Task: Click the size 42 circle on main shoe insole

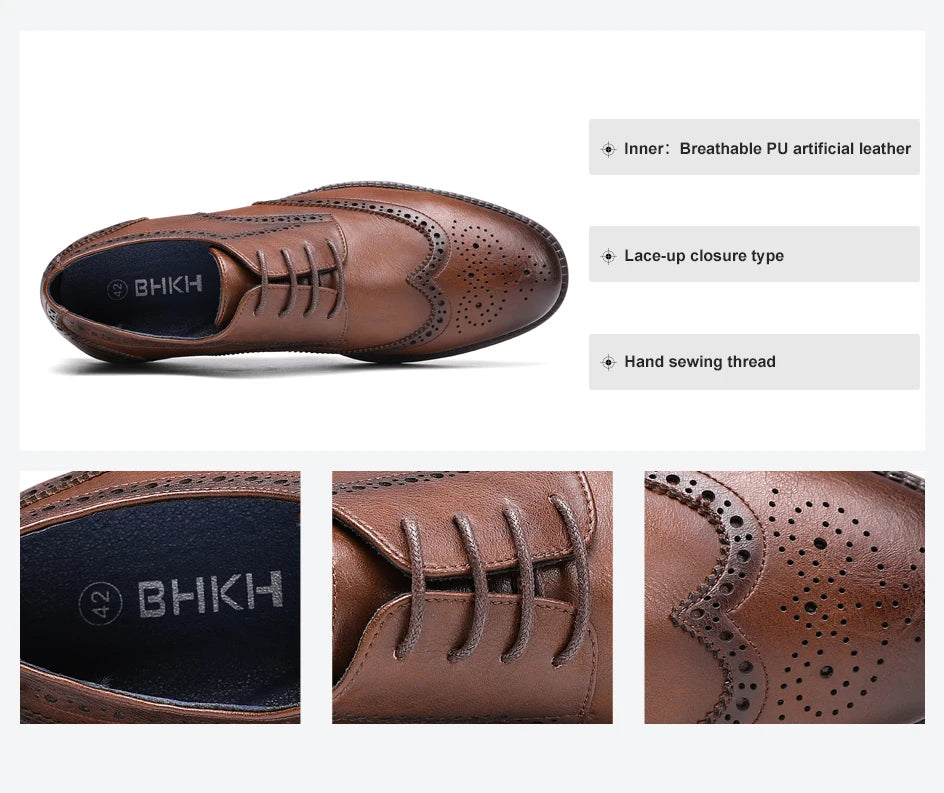Action: point(118,290)
